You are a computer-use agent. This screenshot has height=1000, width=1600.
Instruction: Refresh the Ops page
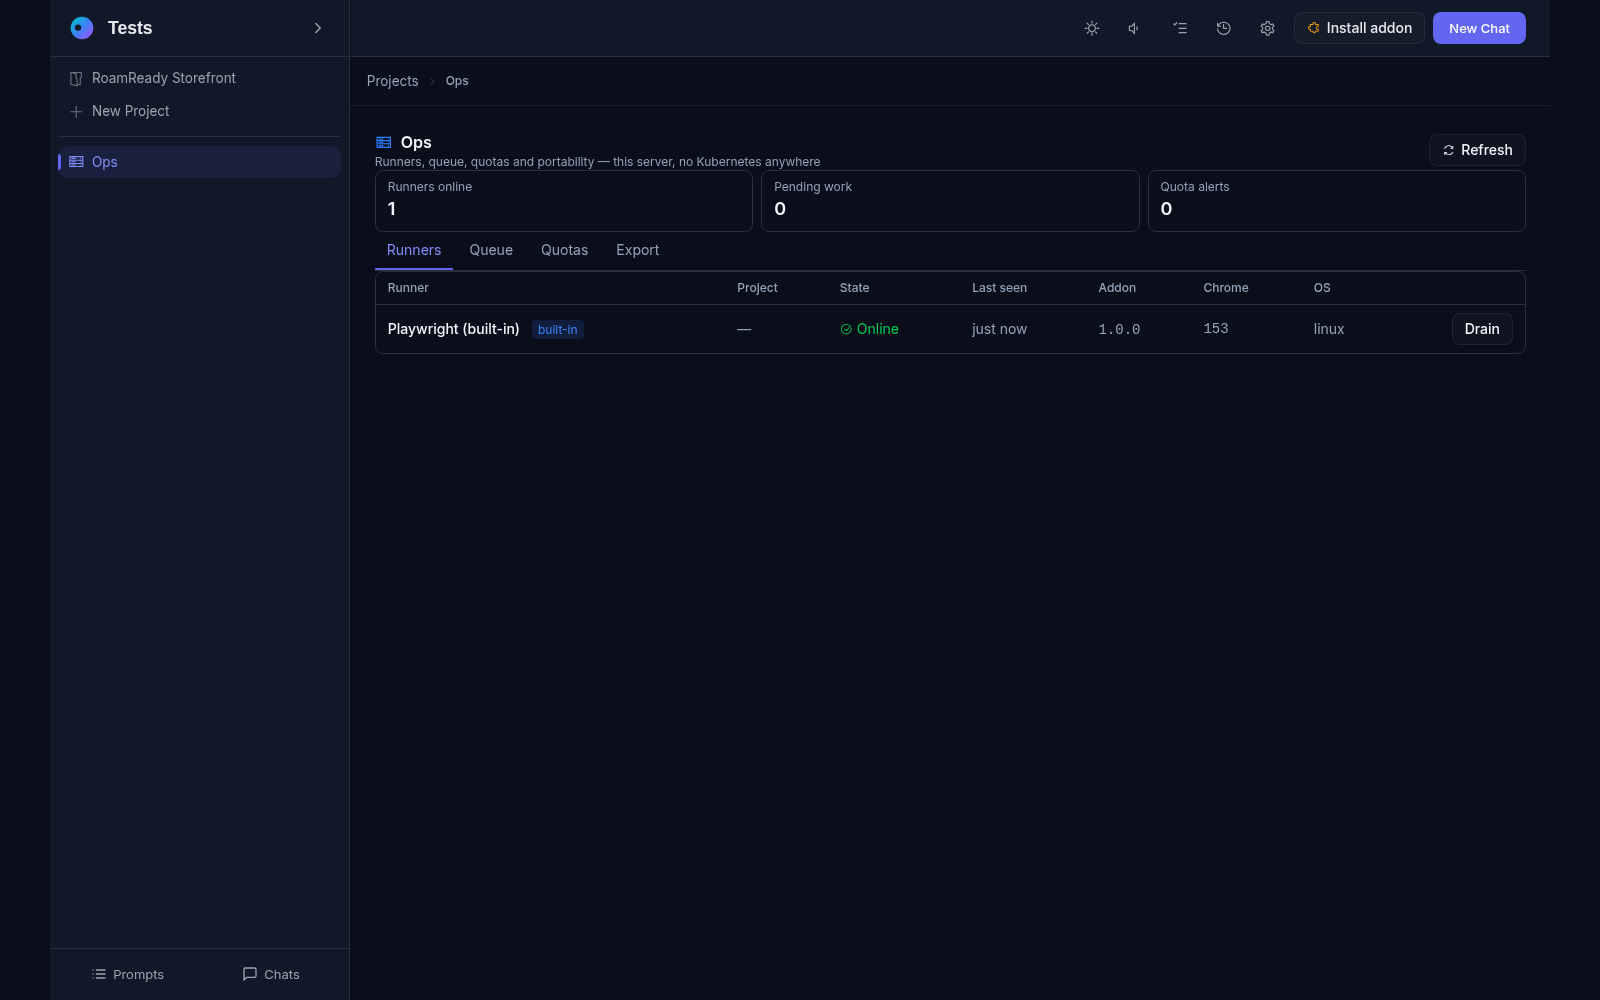click(1477, 150)
